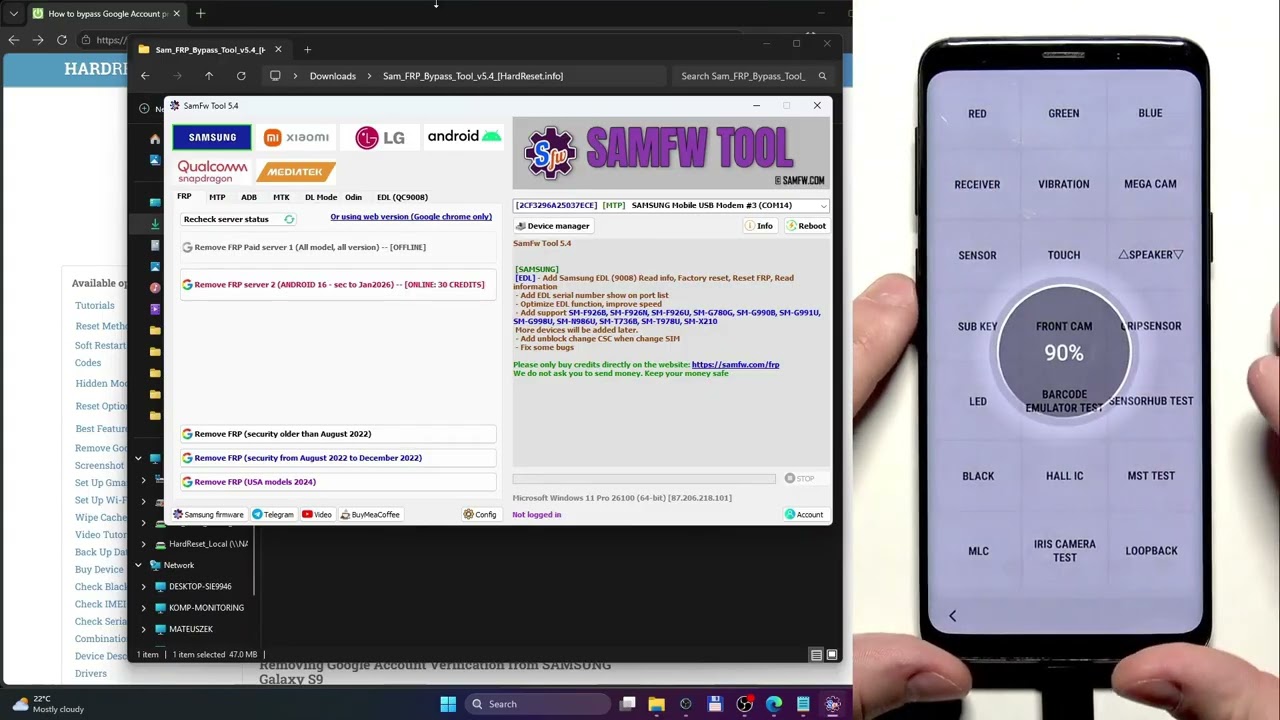The image size is (1280, 720).
Task: Open a new browser tab
Action: click(x=200, y=14)
